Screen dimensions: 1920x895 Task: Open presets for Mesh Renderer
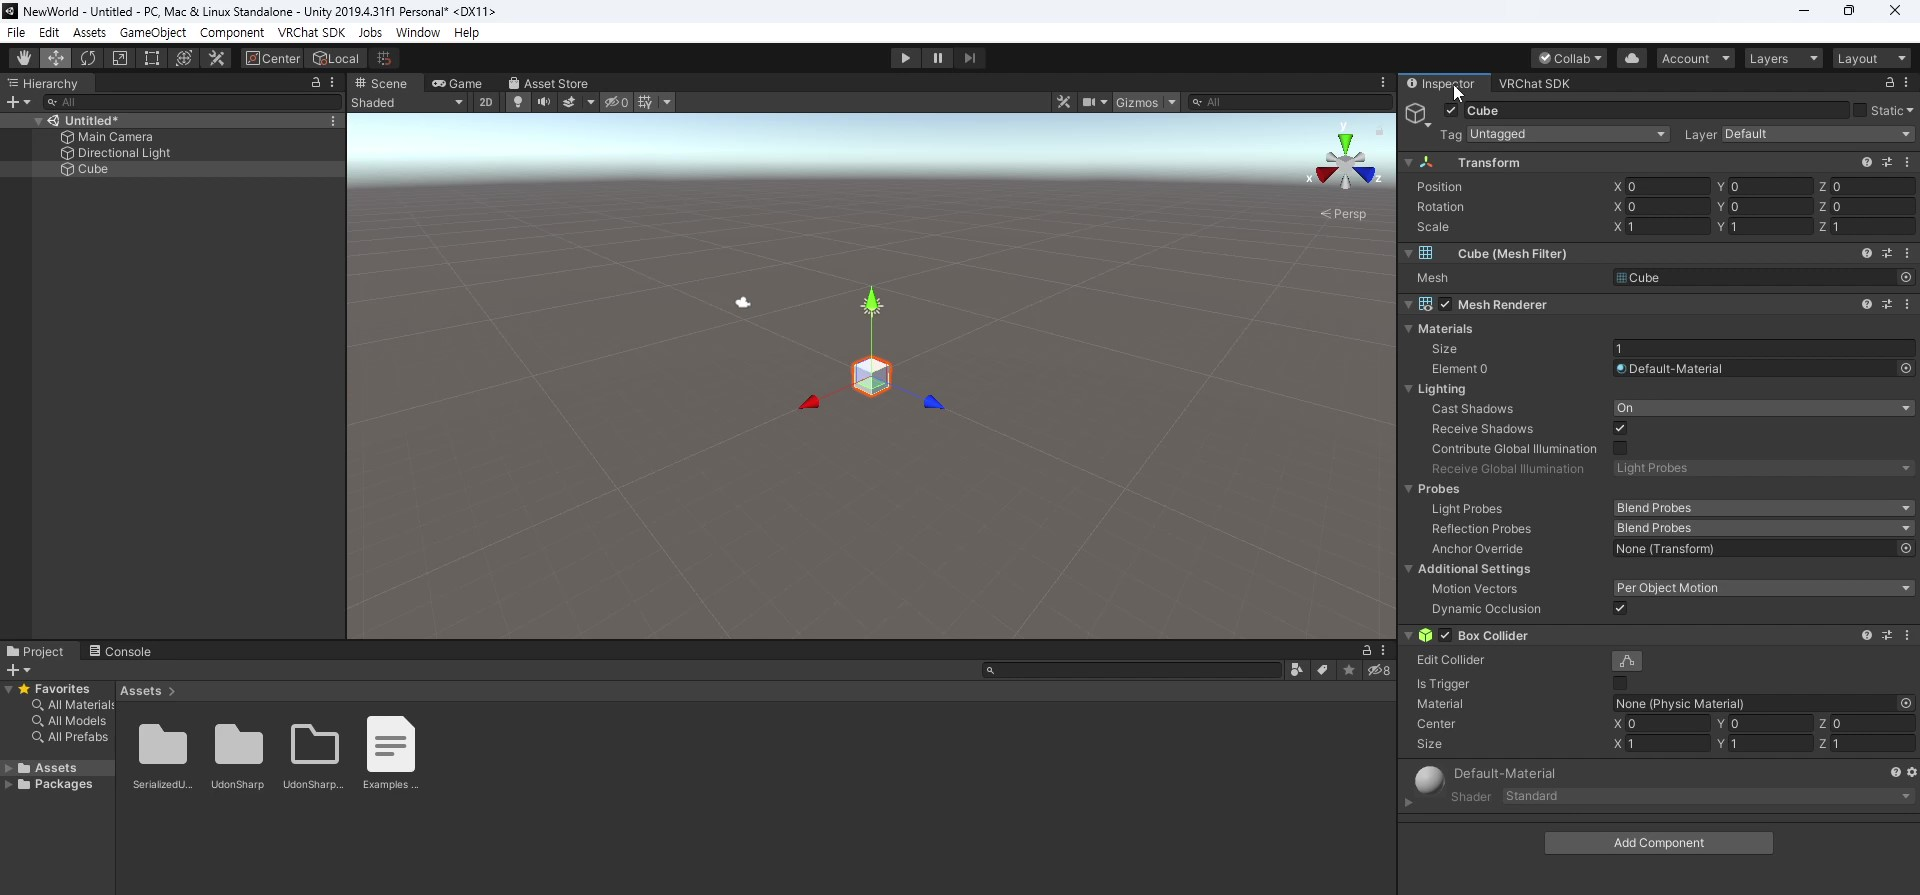tap(1887, 304)
